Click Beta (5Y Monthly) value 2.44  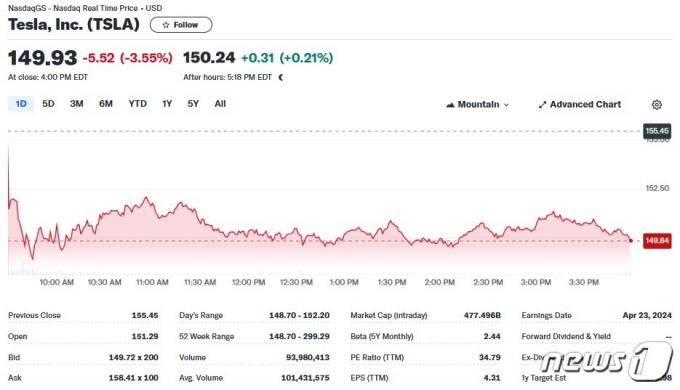click(492, 336)
